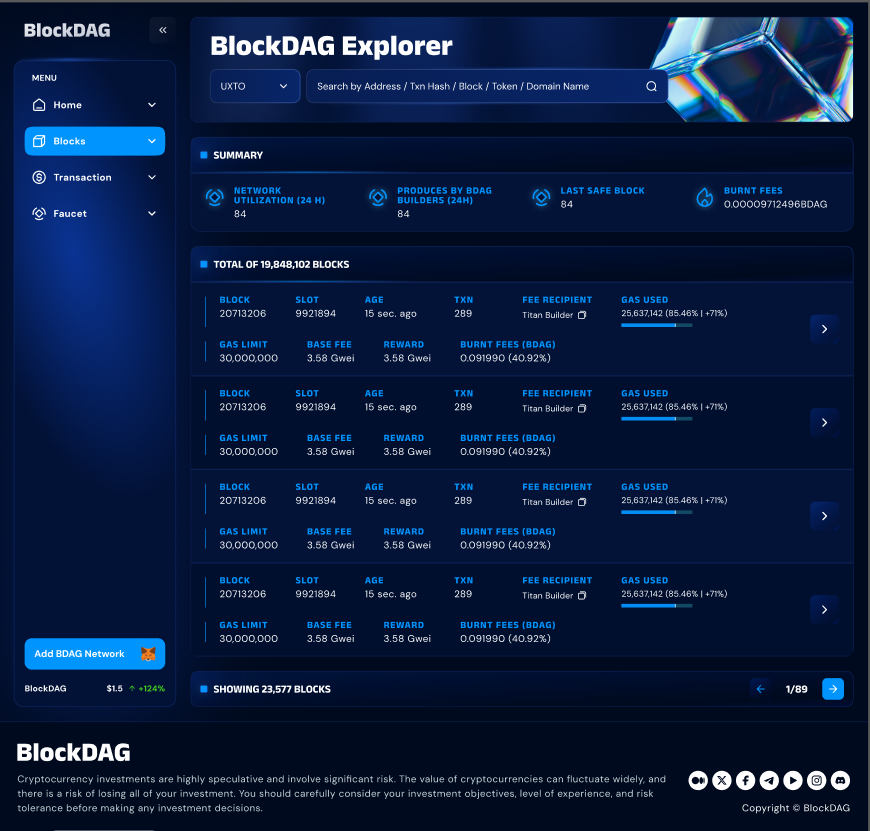
Task: Select Transaction in the sidebar menu
Action: point(95,178)
